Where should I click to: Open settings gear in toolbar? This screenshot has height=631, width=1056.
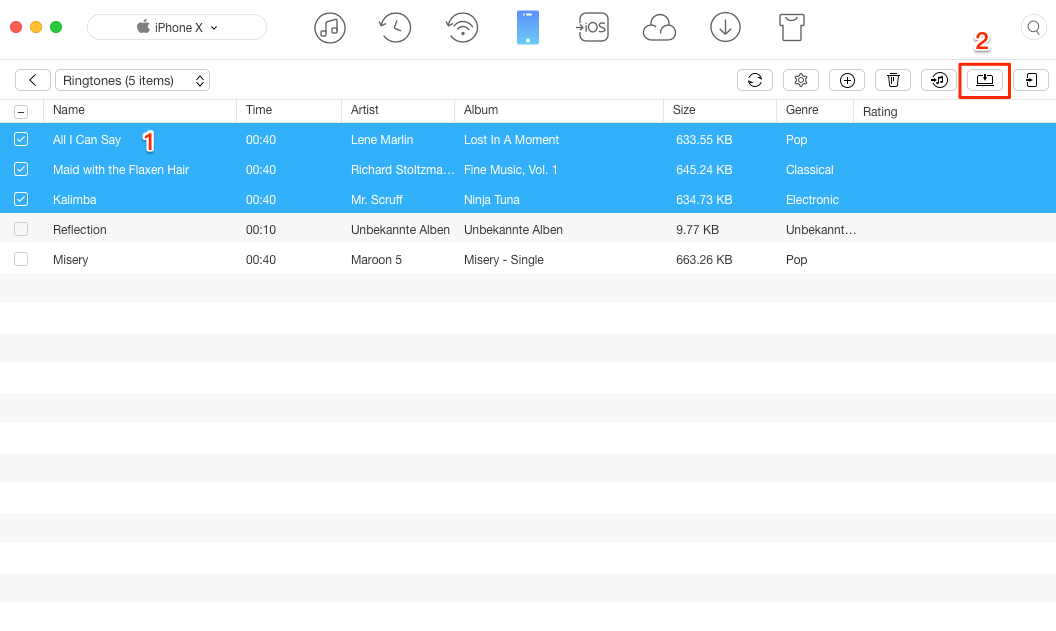801,80
